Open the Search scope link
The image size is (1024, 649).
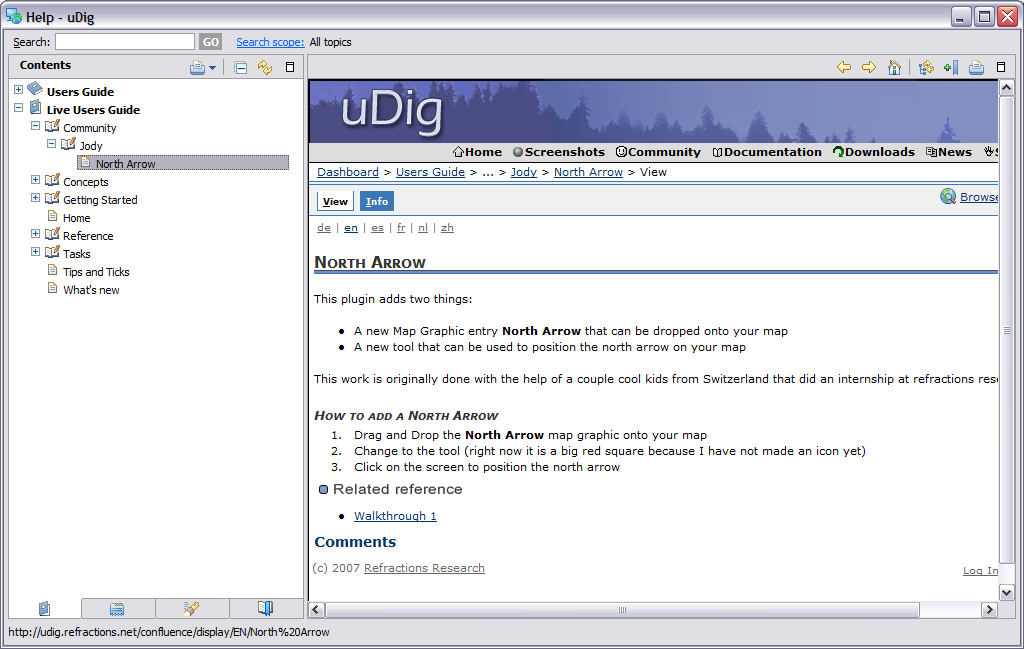point(270,42)
